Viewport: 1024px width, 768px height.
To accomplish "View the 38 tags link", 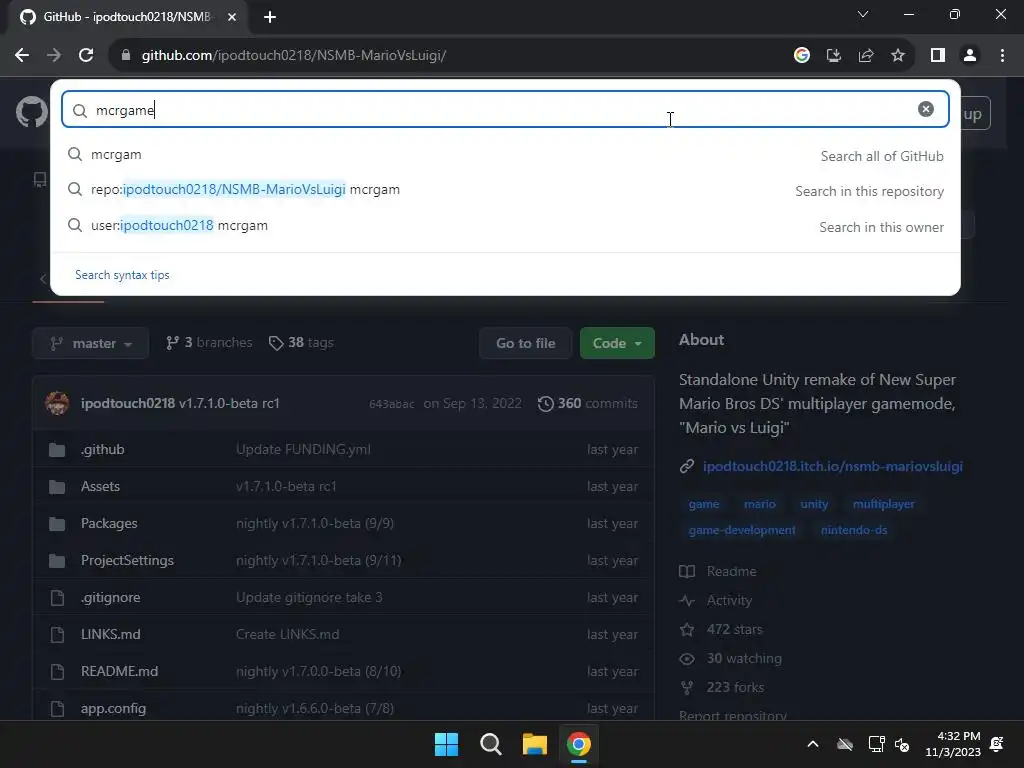I will point(301,343).
